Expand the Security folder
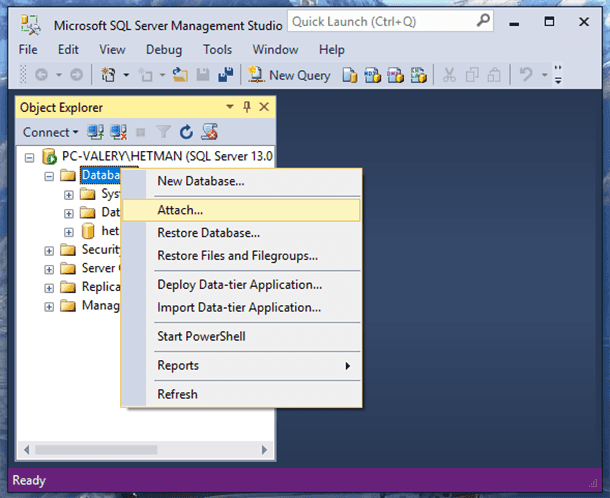The width and height of the screenshot is (610, 498). pos(49,251)
